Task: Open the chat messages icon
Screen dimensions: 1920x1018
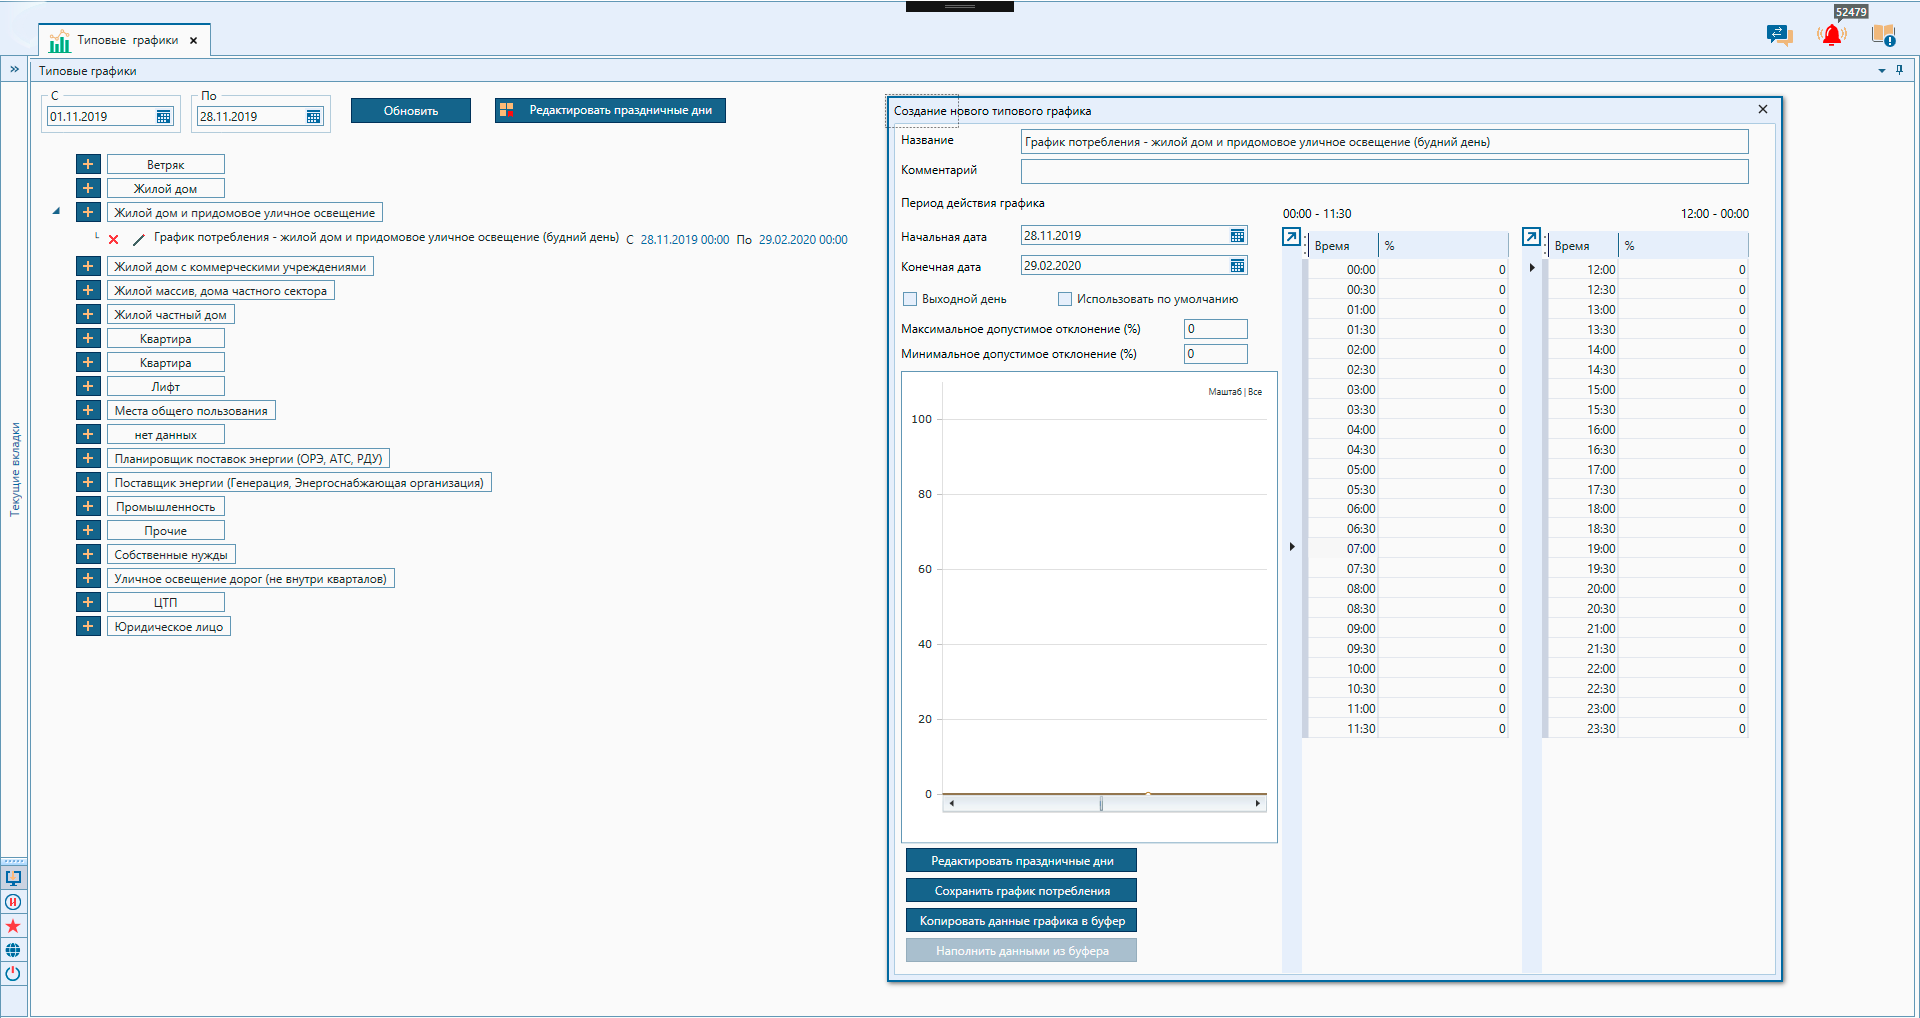Action: click(1779, 35)
